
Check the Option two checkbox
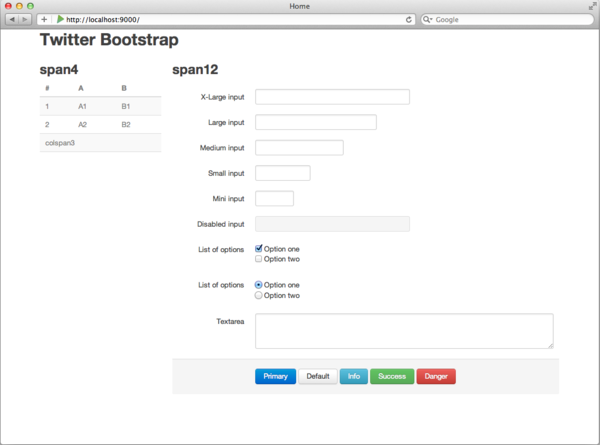coord(259,259)
